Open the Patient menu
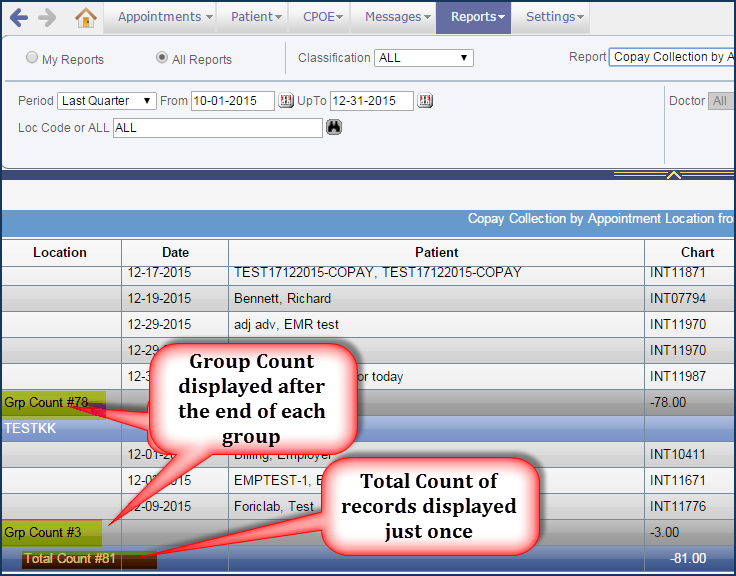 253,17
